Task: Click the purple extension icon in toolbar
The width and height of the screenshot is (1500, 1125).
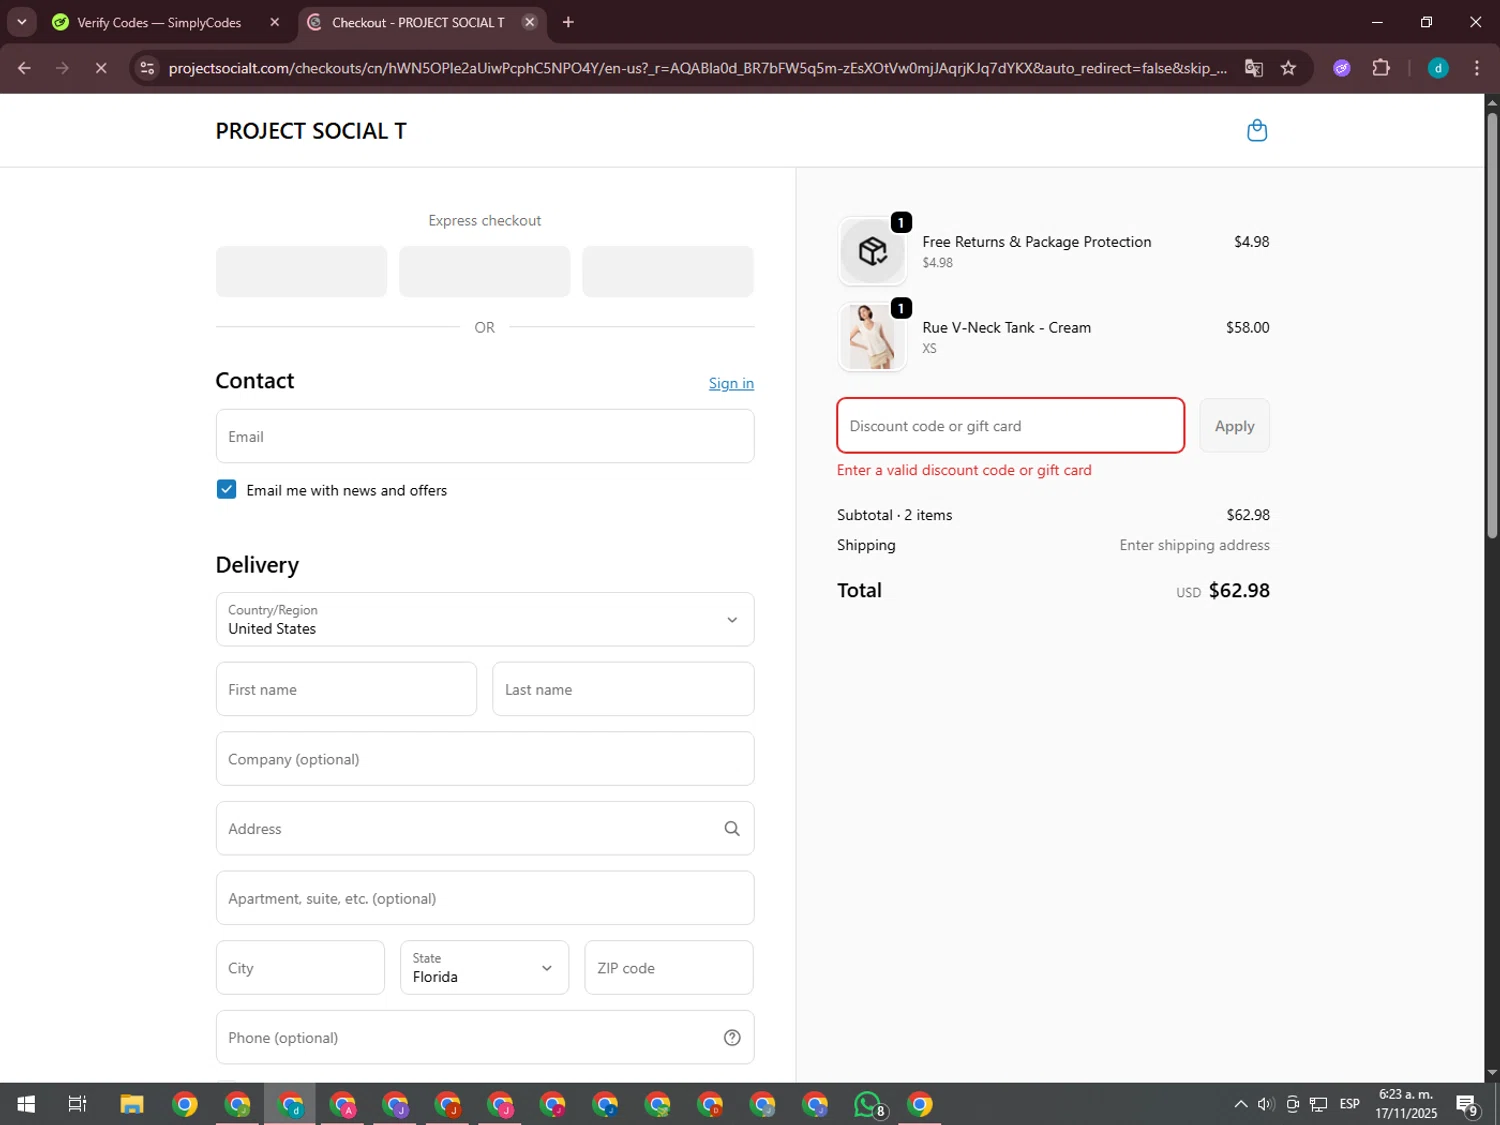Action: point(1342,68)
